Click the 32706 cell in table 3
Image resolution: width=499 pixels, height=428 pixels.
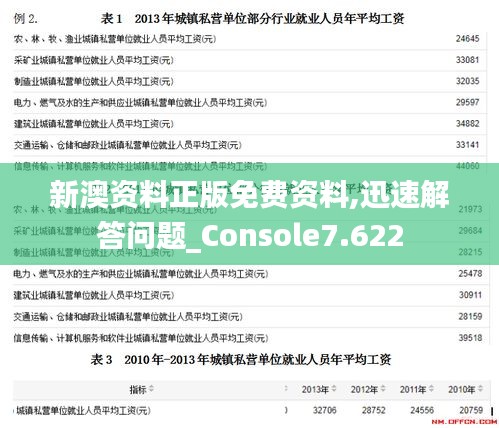(x=324, y=410)
